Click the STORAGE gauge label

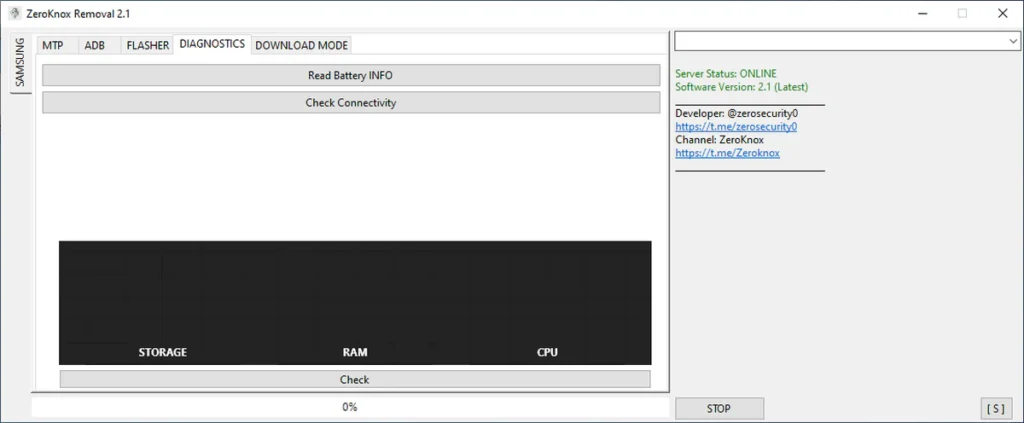click(x=162, y=352)
